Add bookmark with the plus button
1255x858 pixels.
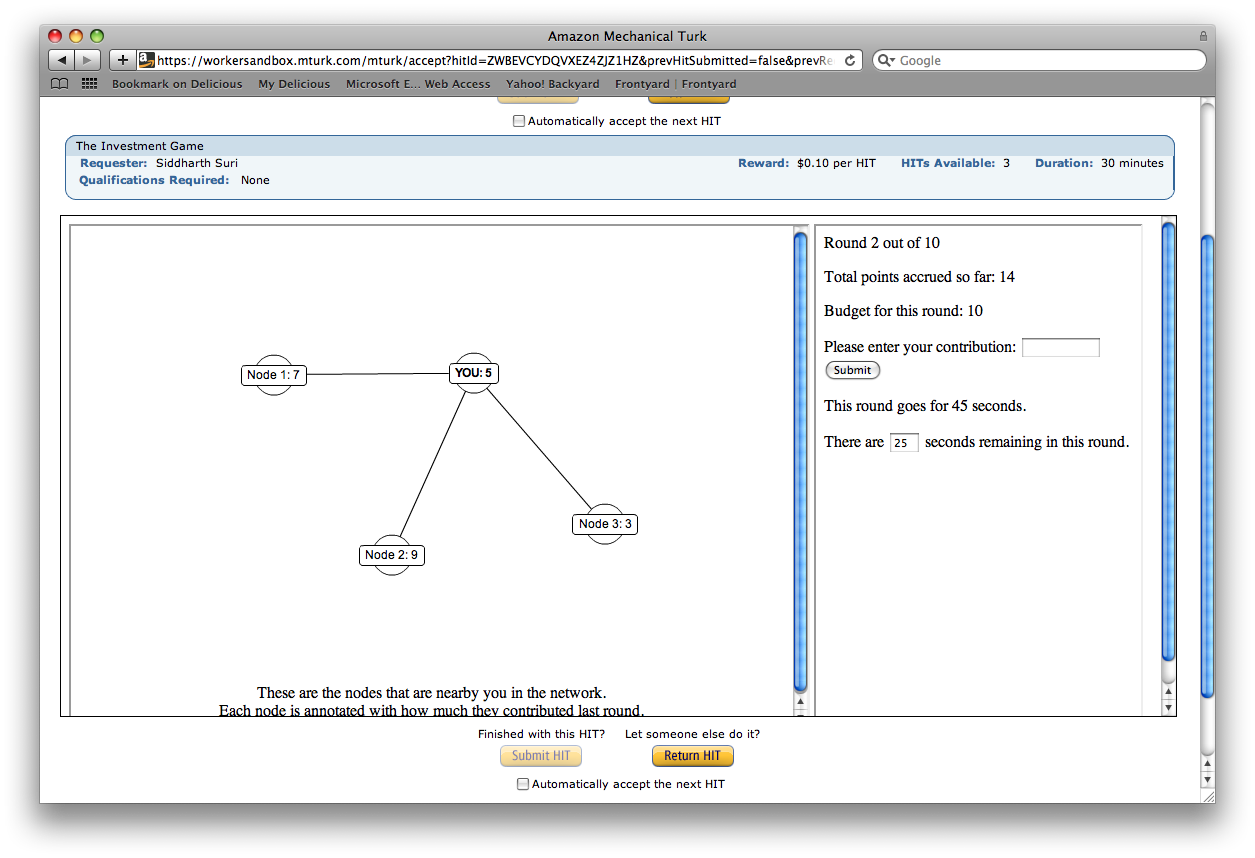(122, 60)
